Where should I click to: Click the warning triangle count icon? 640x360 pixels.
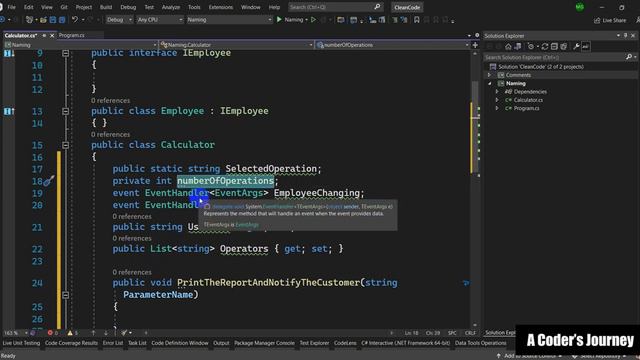coord(70,333)
